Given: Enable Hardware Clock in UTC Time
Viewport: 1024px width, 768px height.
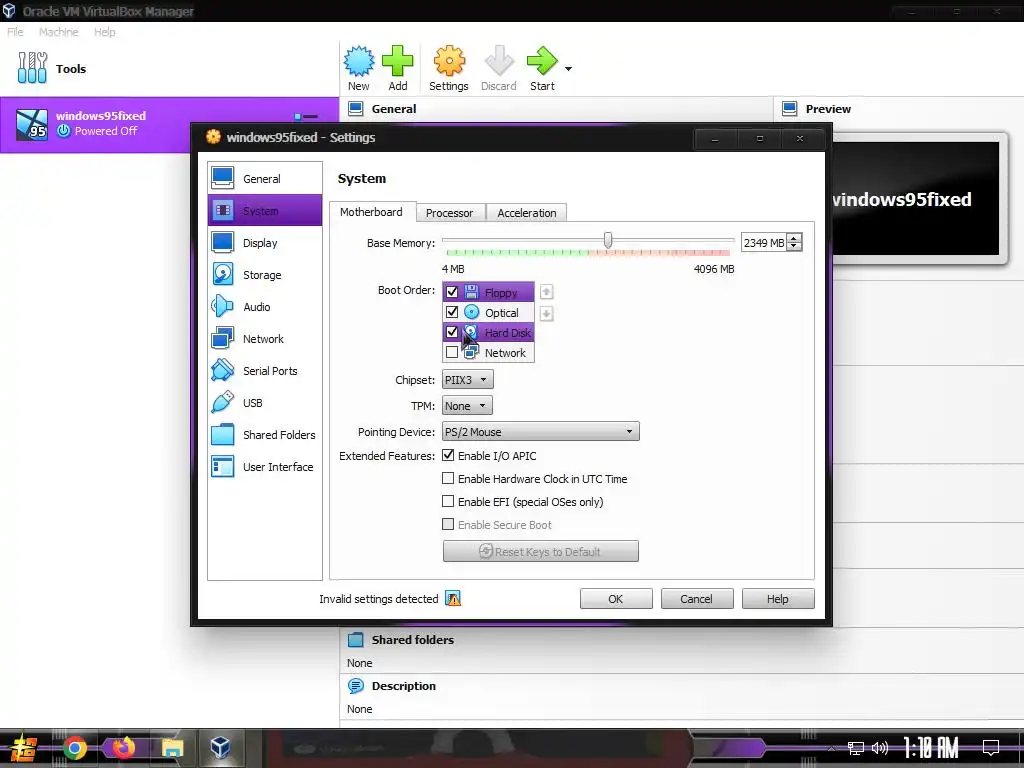Looking at the screenshot, I should [448, 478].
